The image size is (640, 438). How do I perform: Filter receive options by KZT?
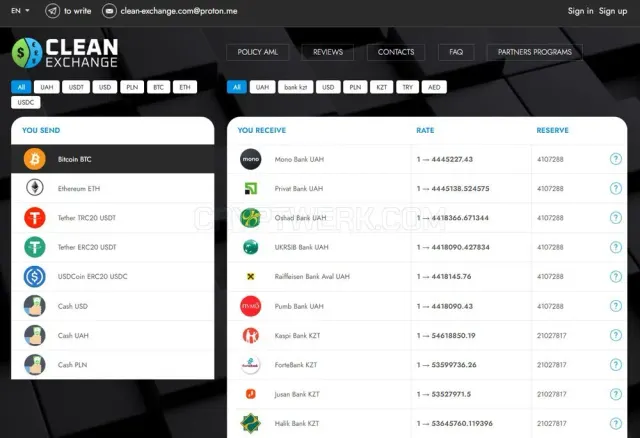(x=382, y=87)
